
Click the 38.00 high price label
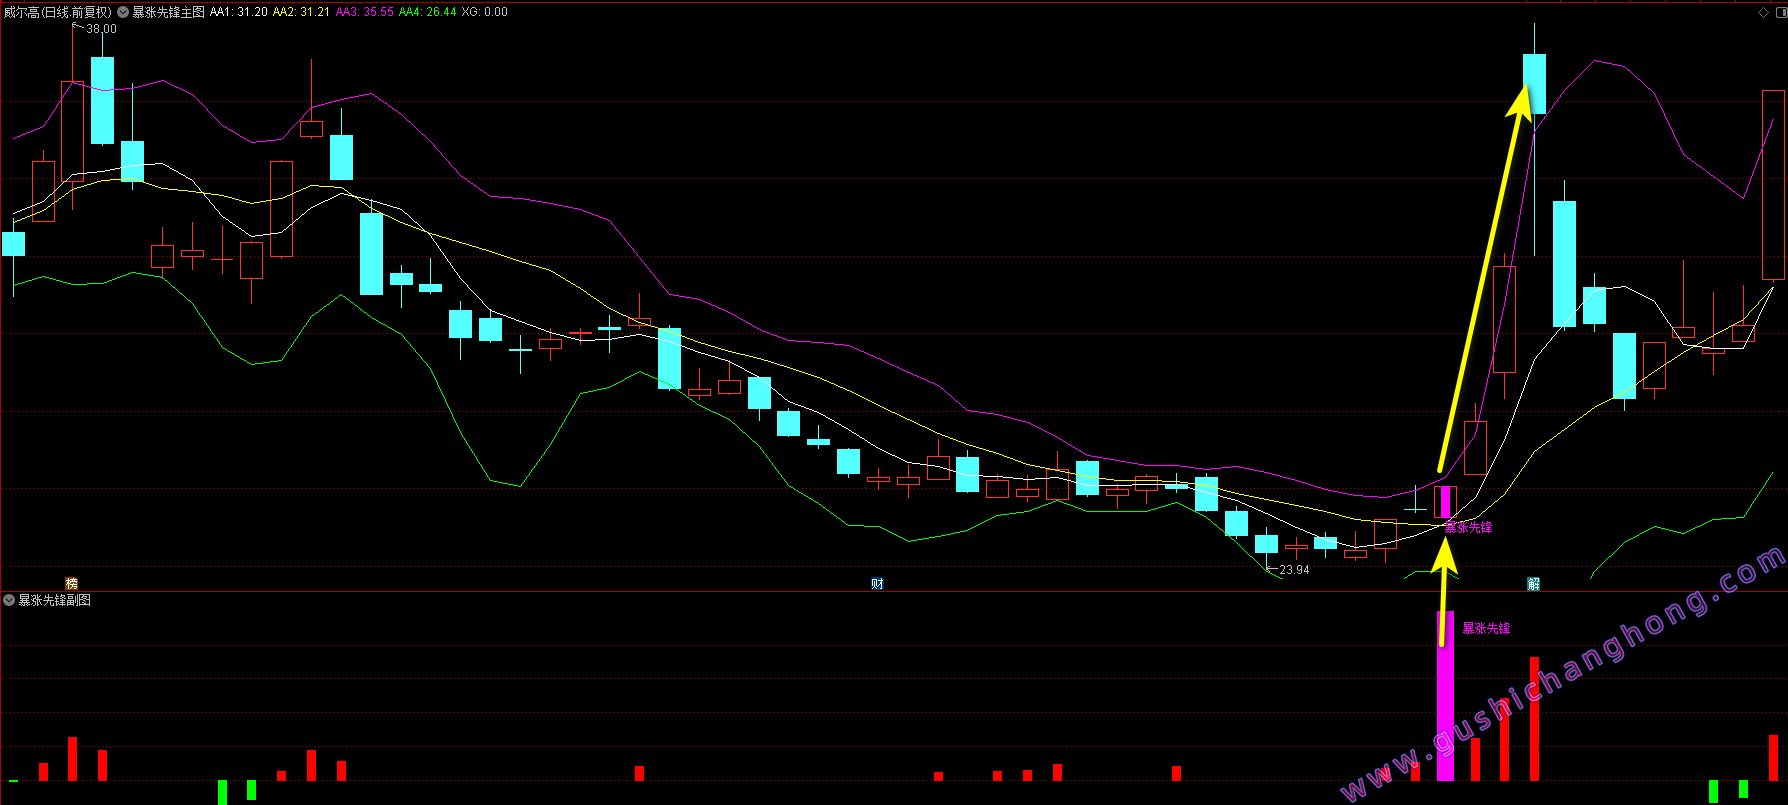tap(101, 29)
